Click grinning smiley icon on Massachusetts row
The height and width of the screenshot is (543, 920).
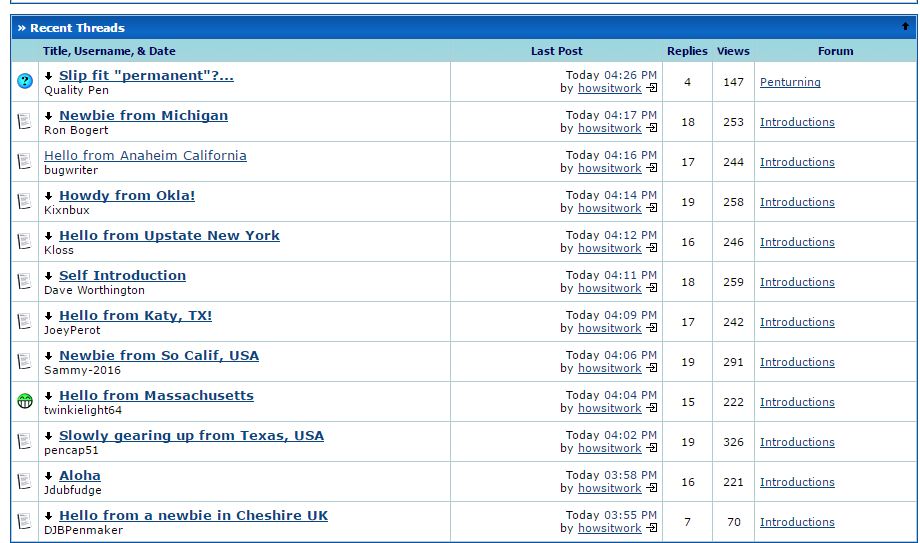[25, 401]
